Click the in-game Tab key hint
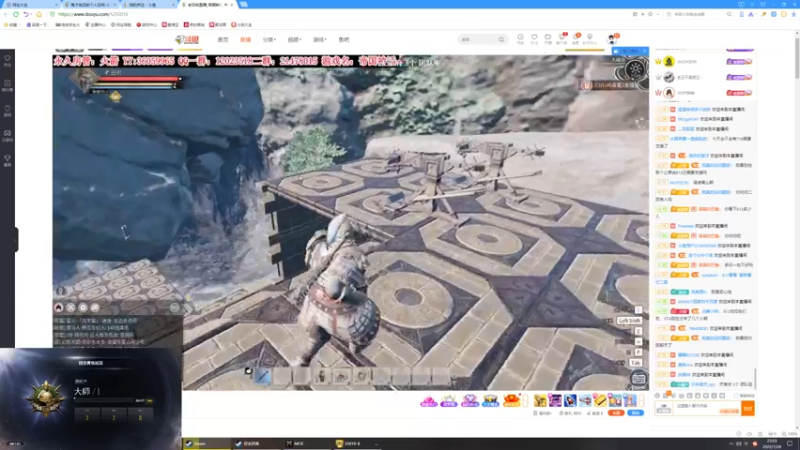This screenshot has height=450, width=800. point(636,363)
